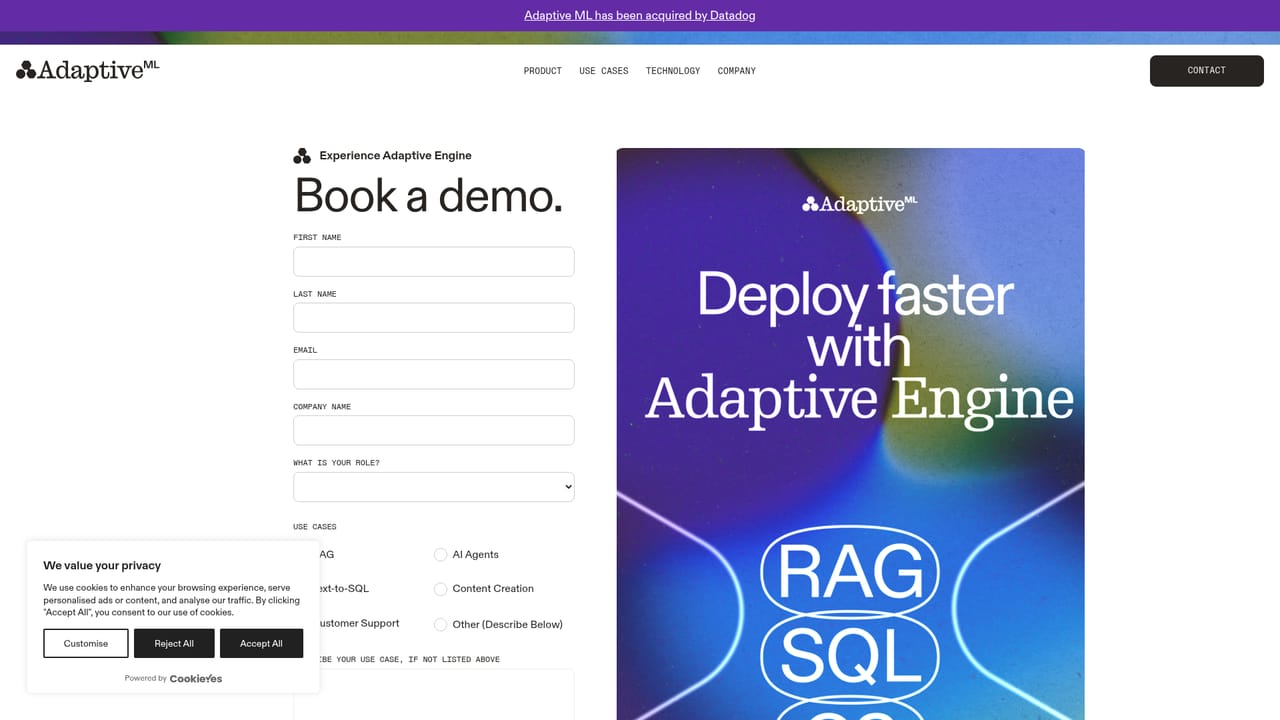Select the Content Creation radio button
1280x720 pixels.
440,589
